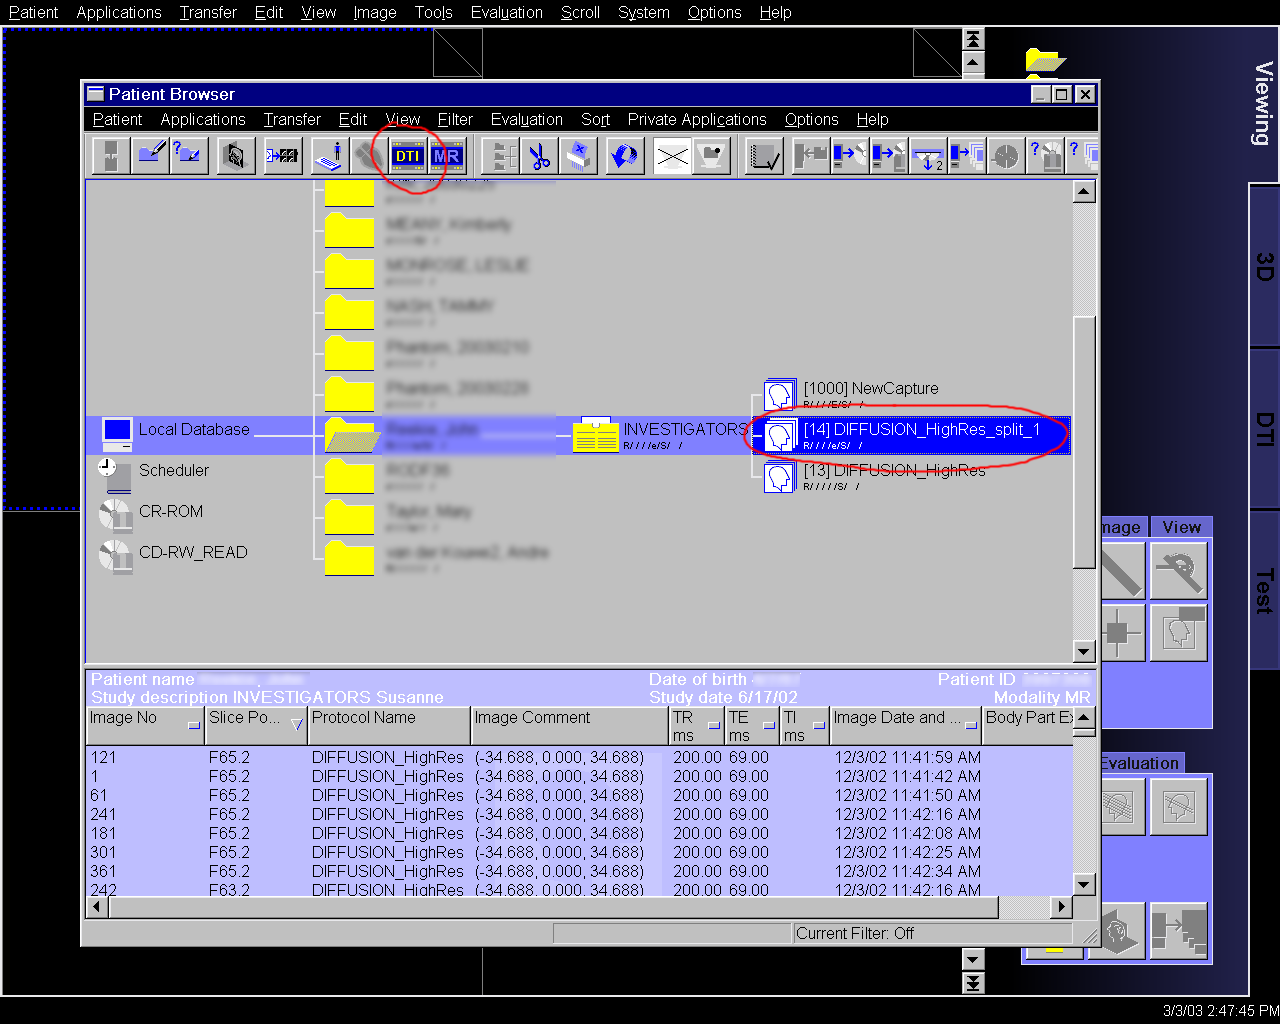Screen dimensions: 1280x1024
Task: Select image row number 361
Action: 580,871
